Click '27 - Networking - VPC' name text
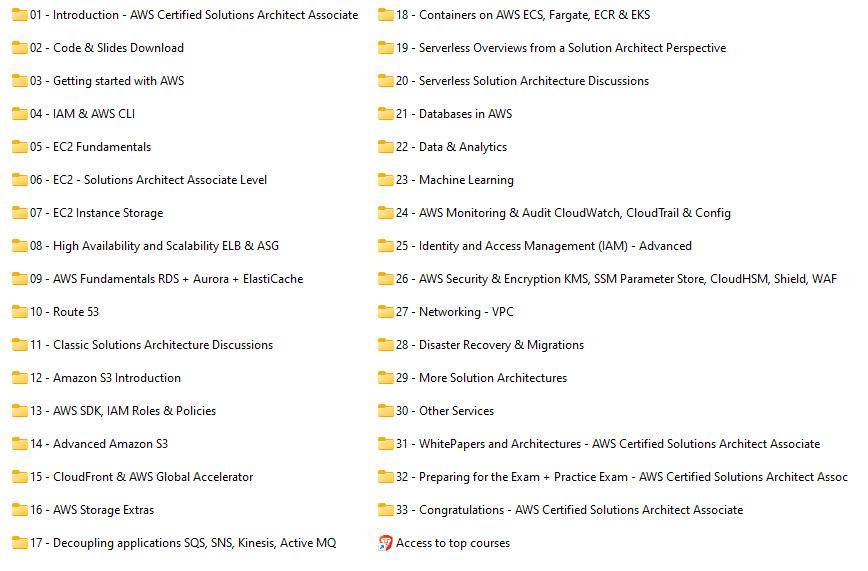This screenshot has width=868, height=571. pyautogui.click(x=454, y=312)
